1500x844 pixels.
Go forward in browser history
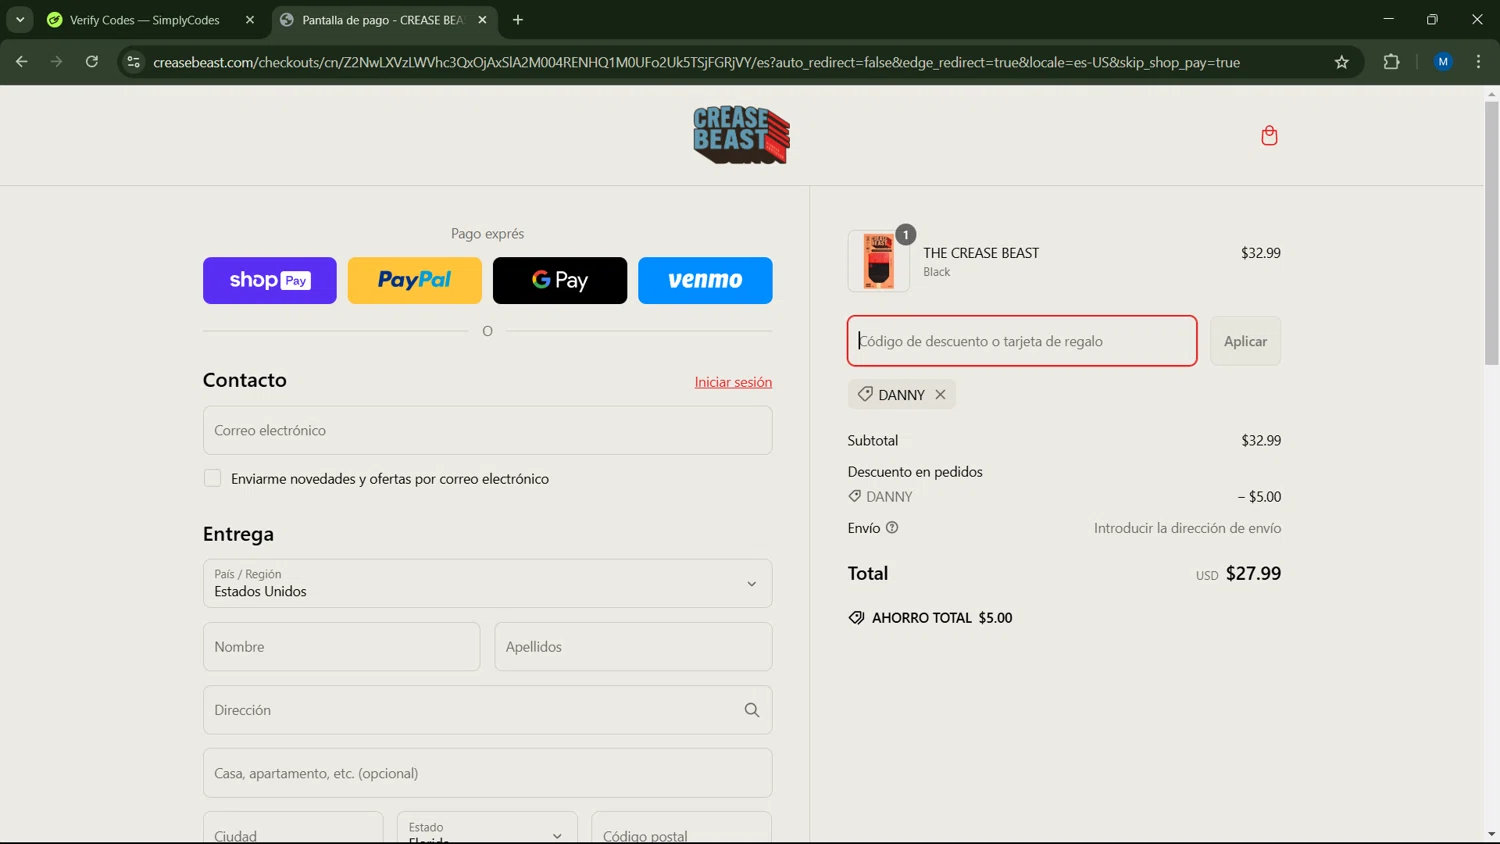(57, 62)
